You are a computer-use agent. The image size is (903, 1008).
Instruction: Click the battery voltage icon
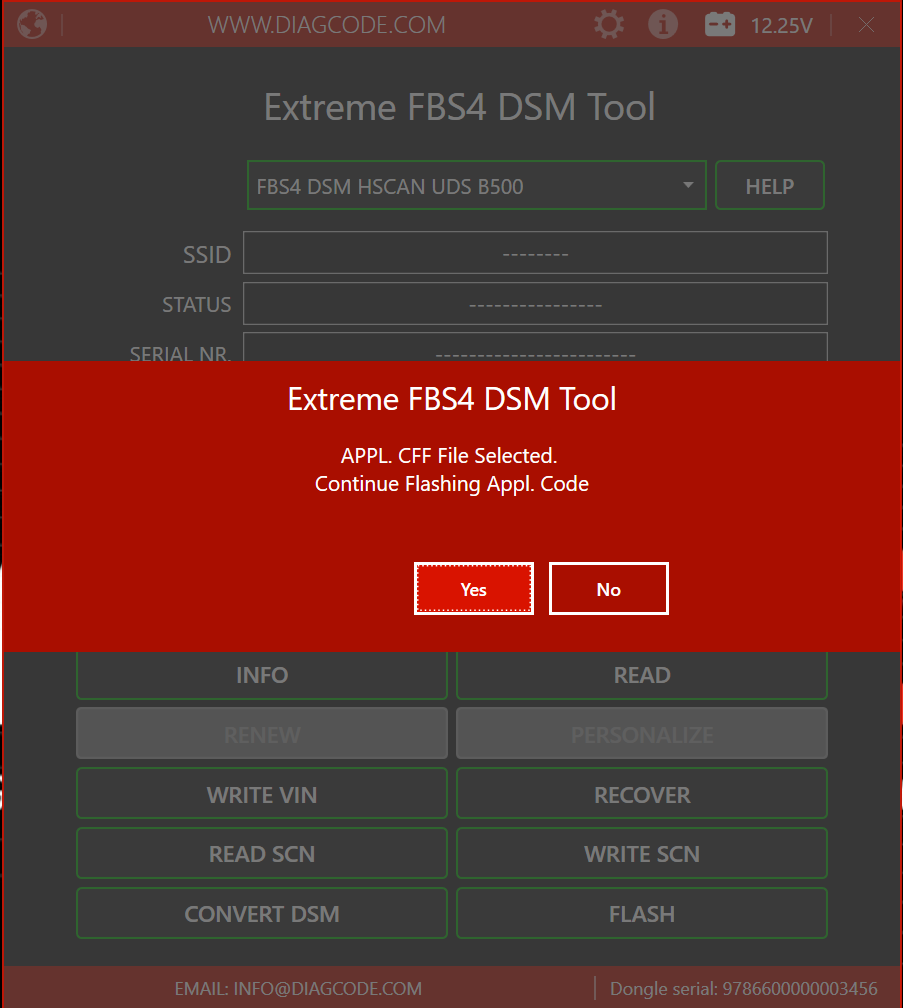coord(720,25)
